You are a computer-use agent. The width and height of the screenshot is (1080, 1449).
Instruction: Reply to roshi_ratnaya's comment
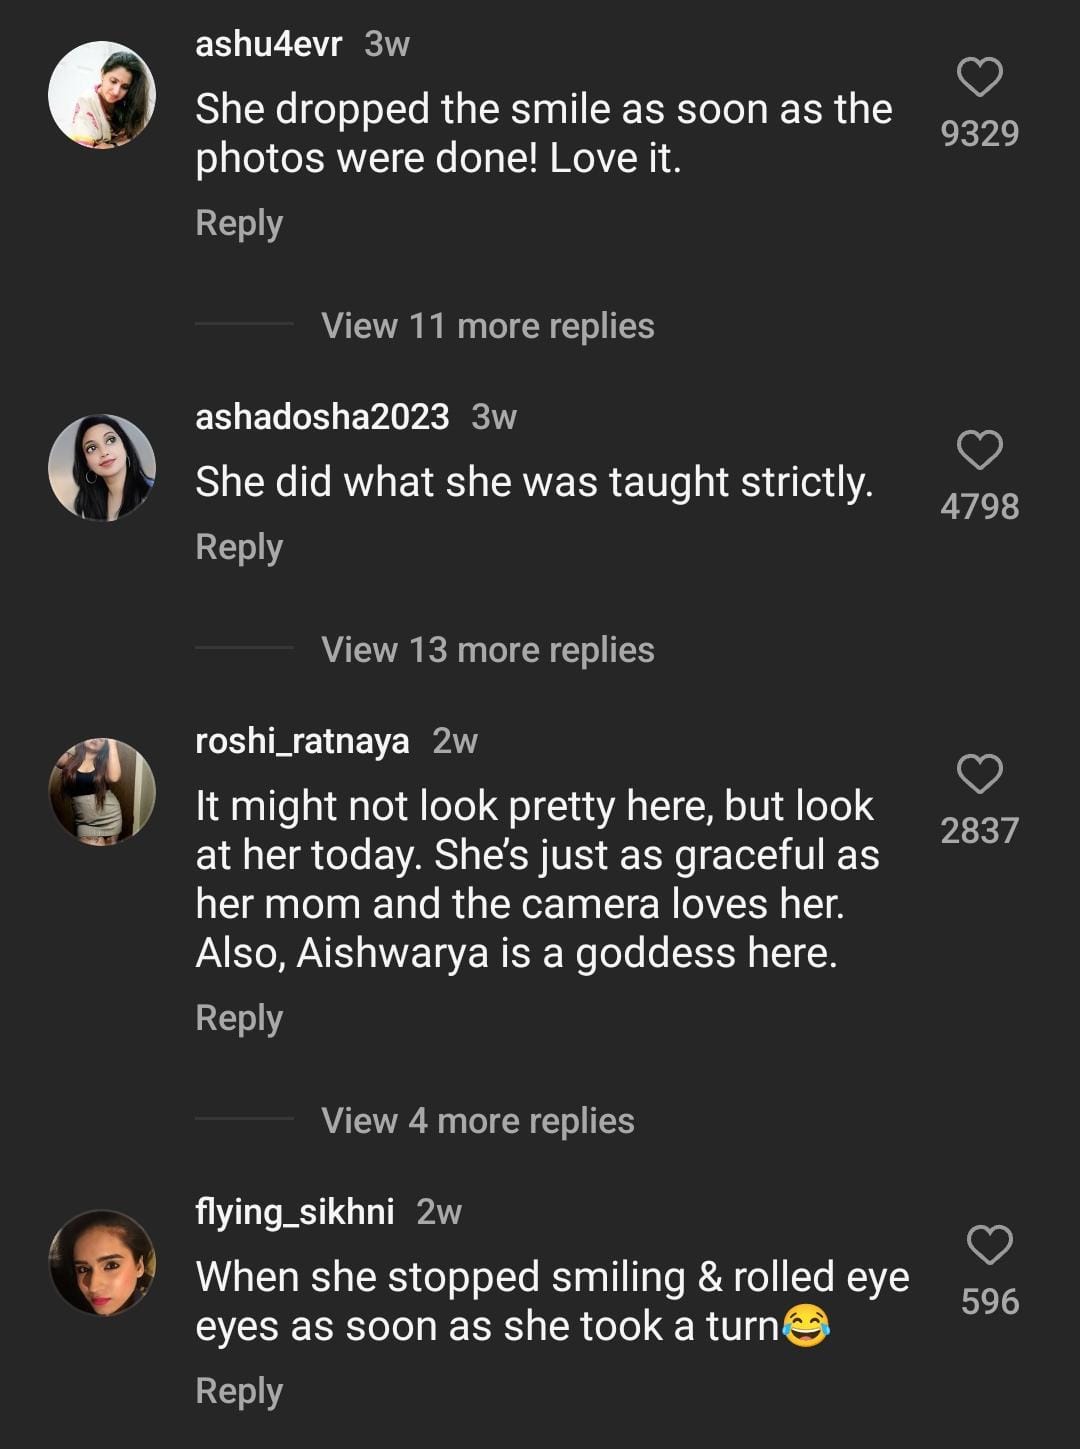click(239, 1018)
